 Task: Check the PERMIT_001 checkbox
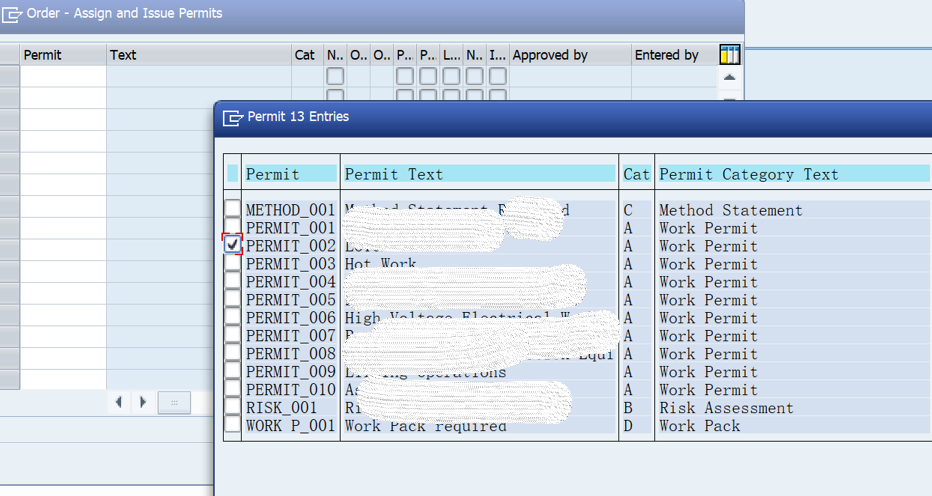[232, 227]
